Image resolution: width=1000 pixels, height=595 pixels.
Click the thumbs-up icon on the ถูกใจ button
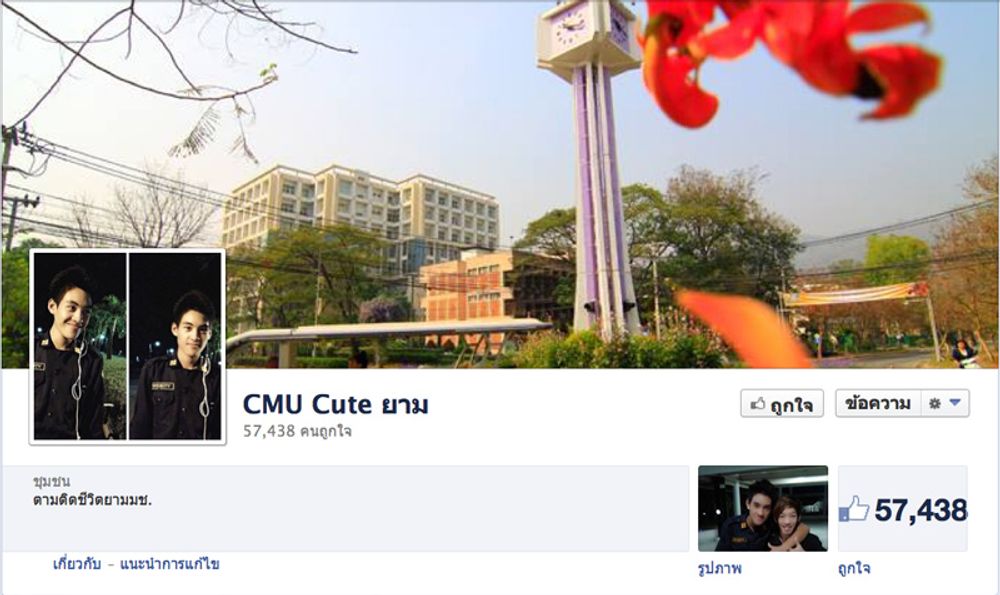pyautogui.click(x=758, y=404)
